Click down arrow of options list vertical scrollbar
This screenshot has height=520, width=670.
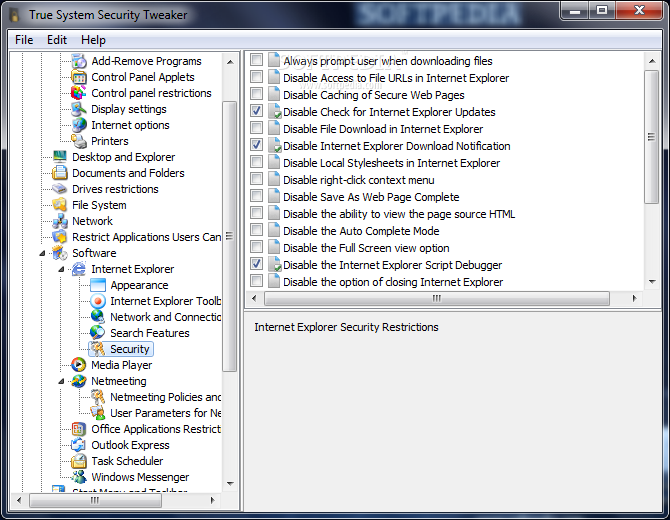coord(652,282)
